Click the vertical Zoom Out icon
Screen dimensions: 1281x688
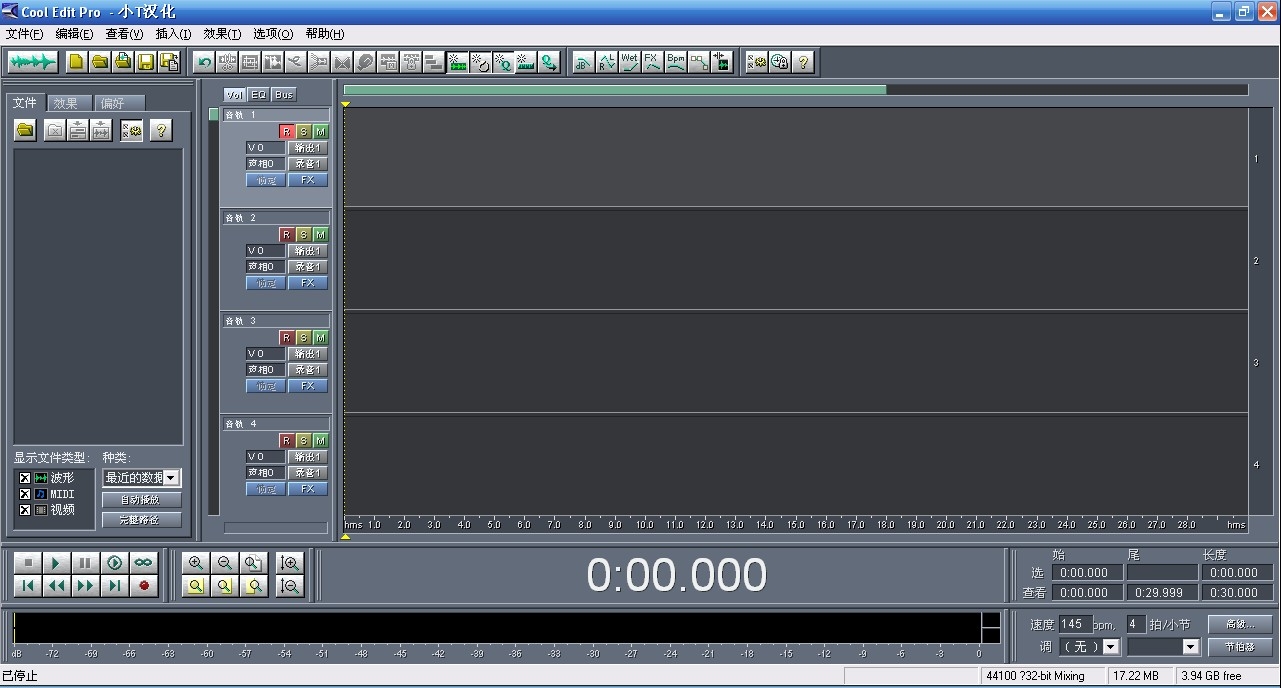pos(290,586)
